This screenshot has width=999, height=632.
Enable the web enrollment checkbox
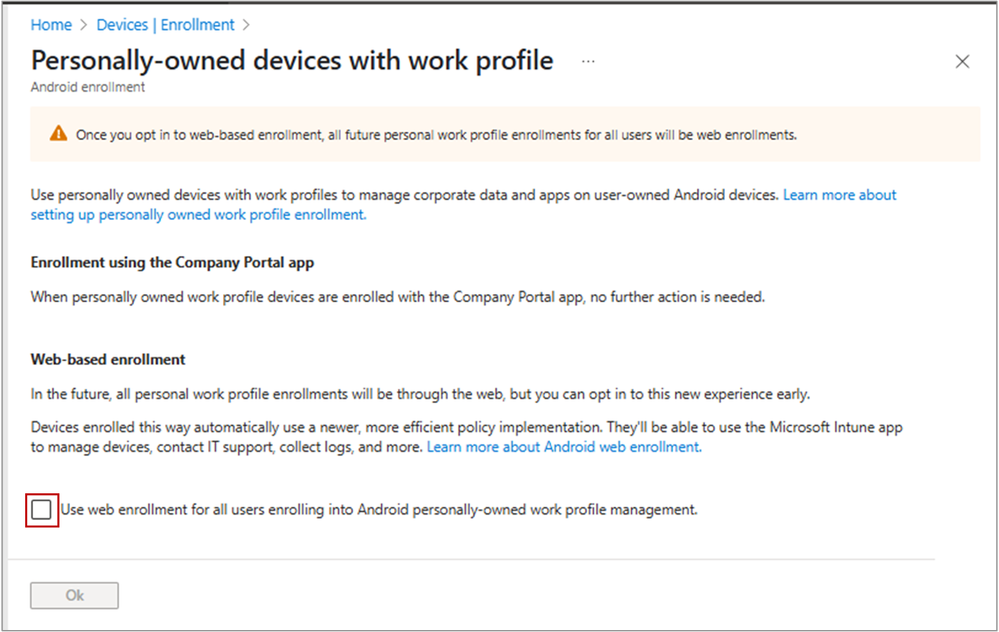point(41,510)
